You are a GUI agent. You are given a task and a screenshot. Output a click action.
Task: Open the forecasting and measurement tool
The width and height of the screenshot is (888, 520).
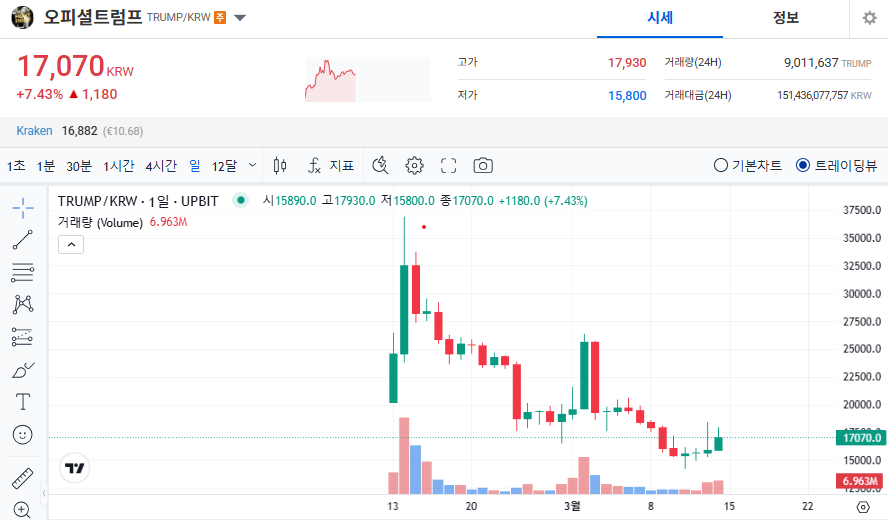23,337
